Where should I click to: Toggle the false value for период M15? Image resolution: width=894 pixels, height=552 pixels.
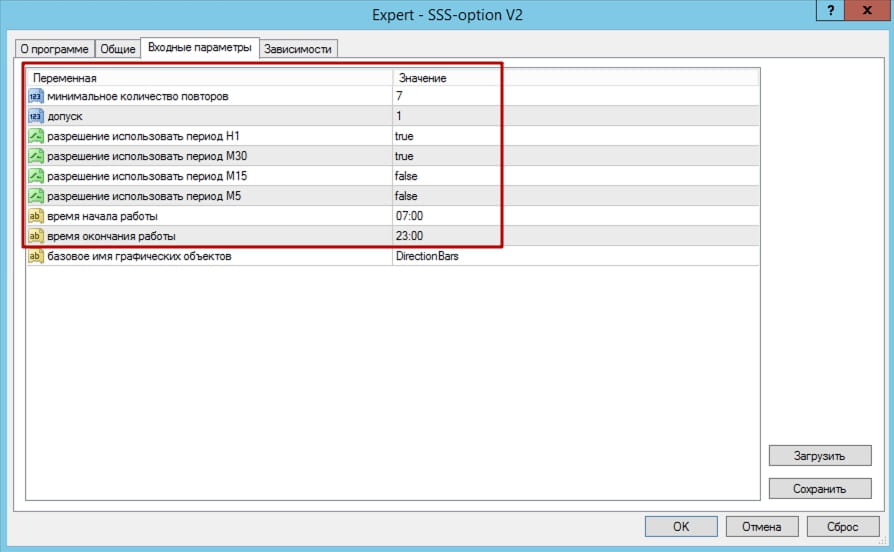[405, 176]
